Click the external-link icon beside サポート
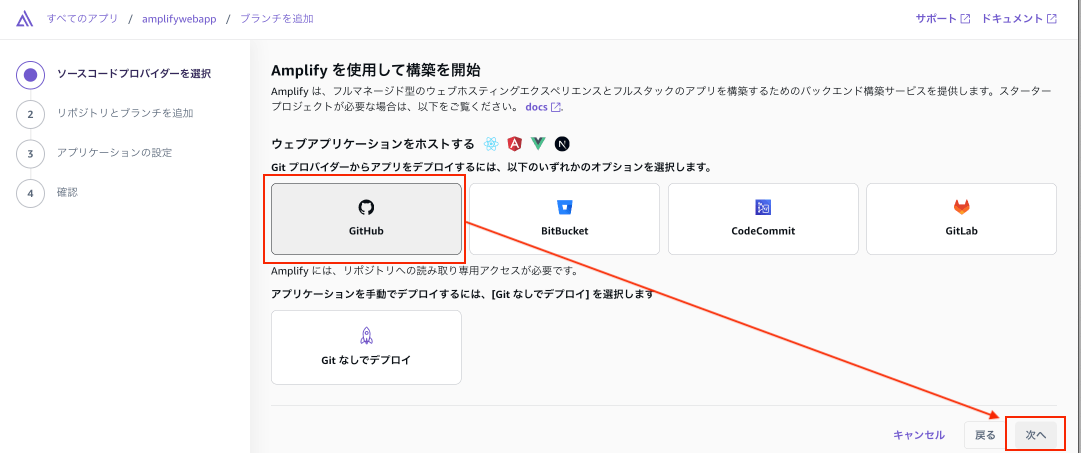This screenshot has width=1081, height=453. click(x=965, y=19)
